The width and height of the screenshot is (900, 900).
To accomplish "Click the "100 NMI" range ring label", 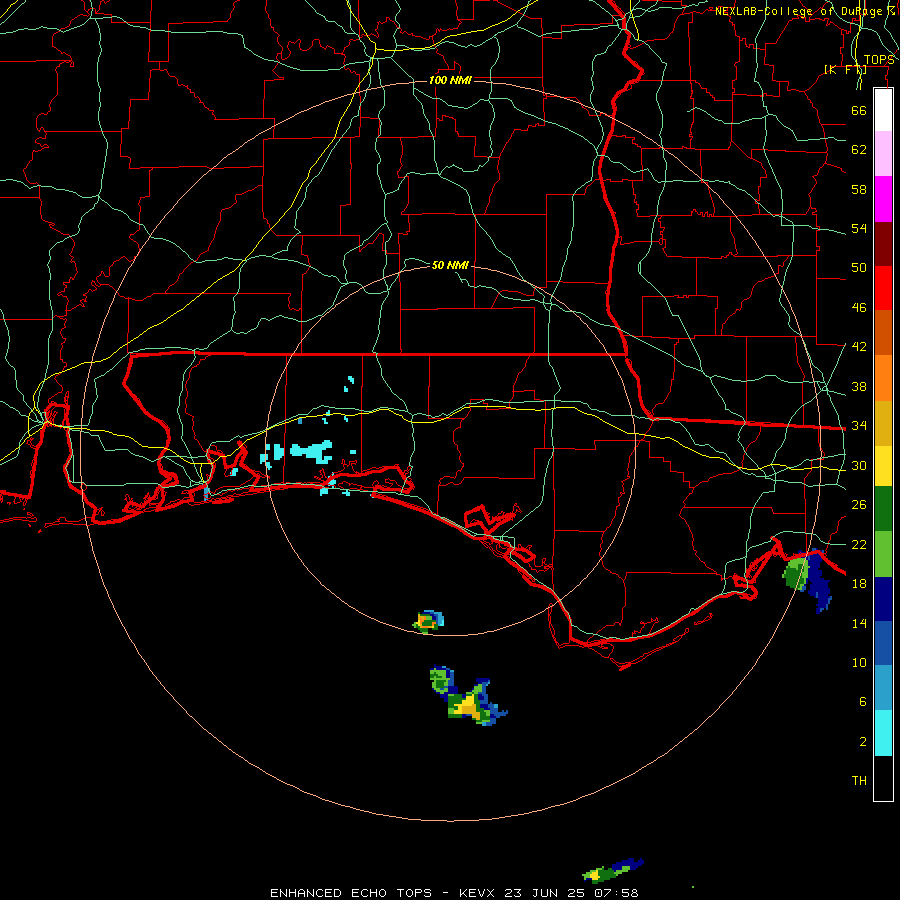I will [450, 80].
